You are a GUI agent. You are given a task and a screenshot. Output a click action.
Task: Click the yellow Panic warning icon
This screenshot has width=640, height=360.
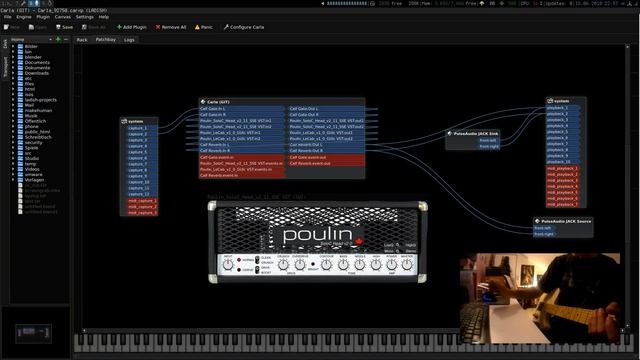pyautogui.click(x=197, y=27)
